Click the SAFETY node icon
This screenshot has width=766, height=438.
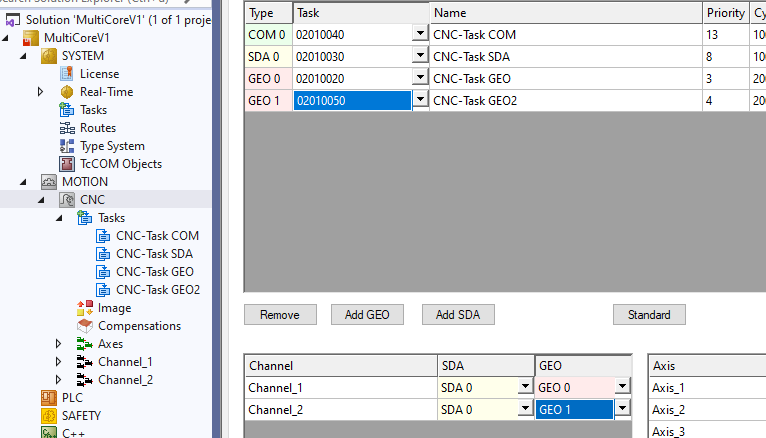click(x=49, y=416)
